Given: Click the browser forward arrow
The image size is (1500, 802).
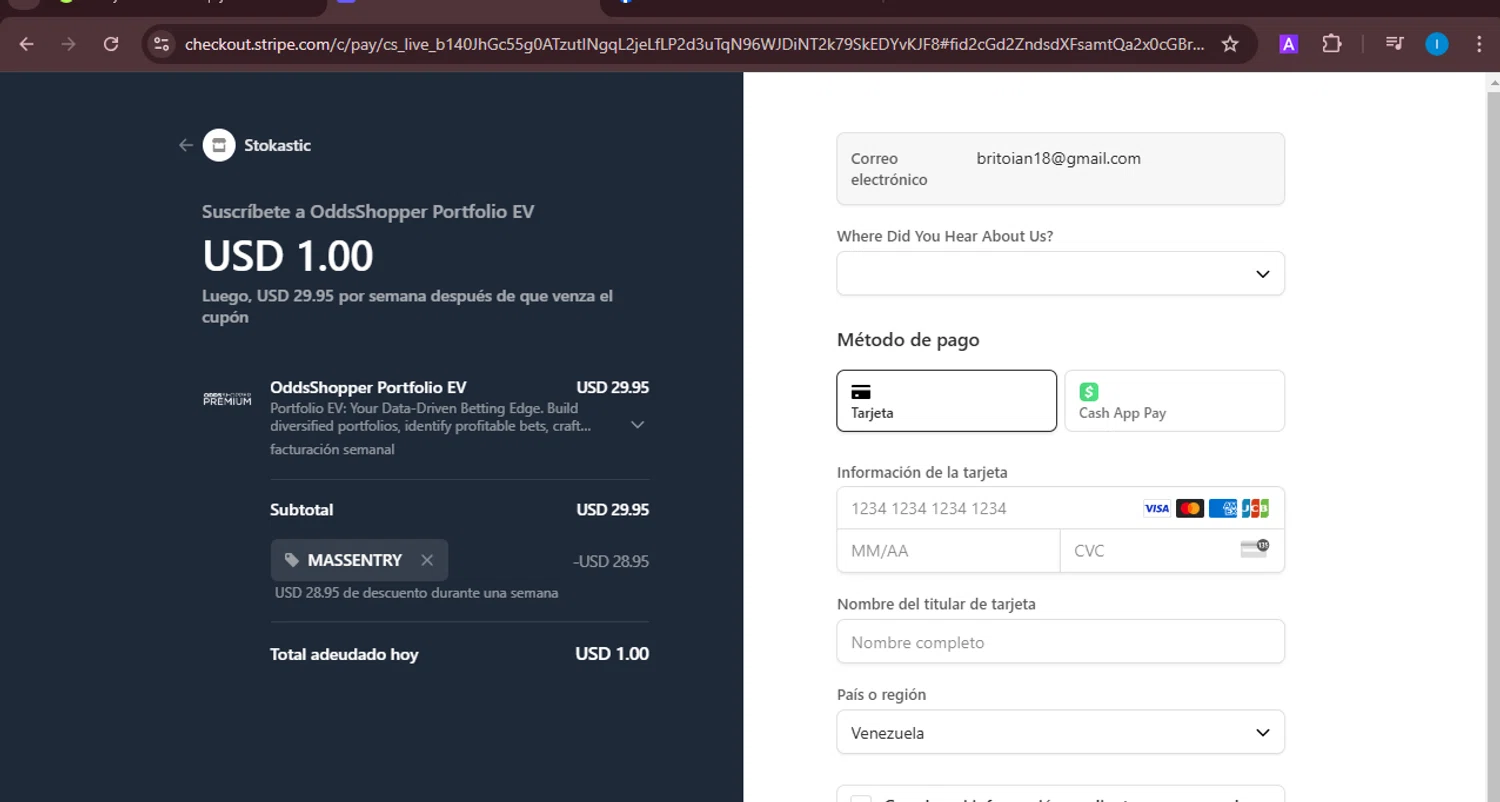Looking at the screenshot, I should coord(68,44).
